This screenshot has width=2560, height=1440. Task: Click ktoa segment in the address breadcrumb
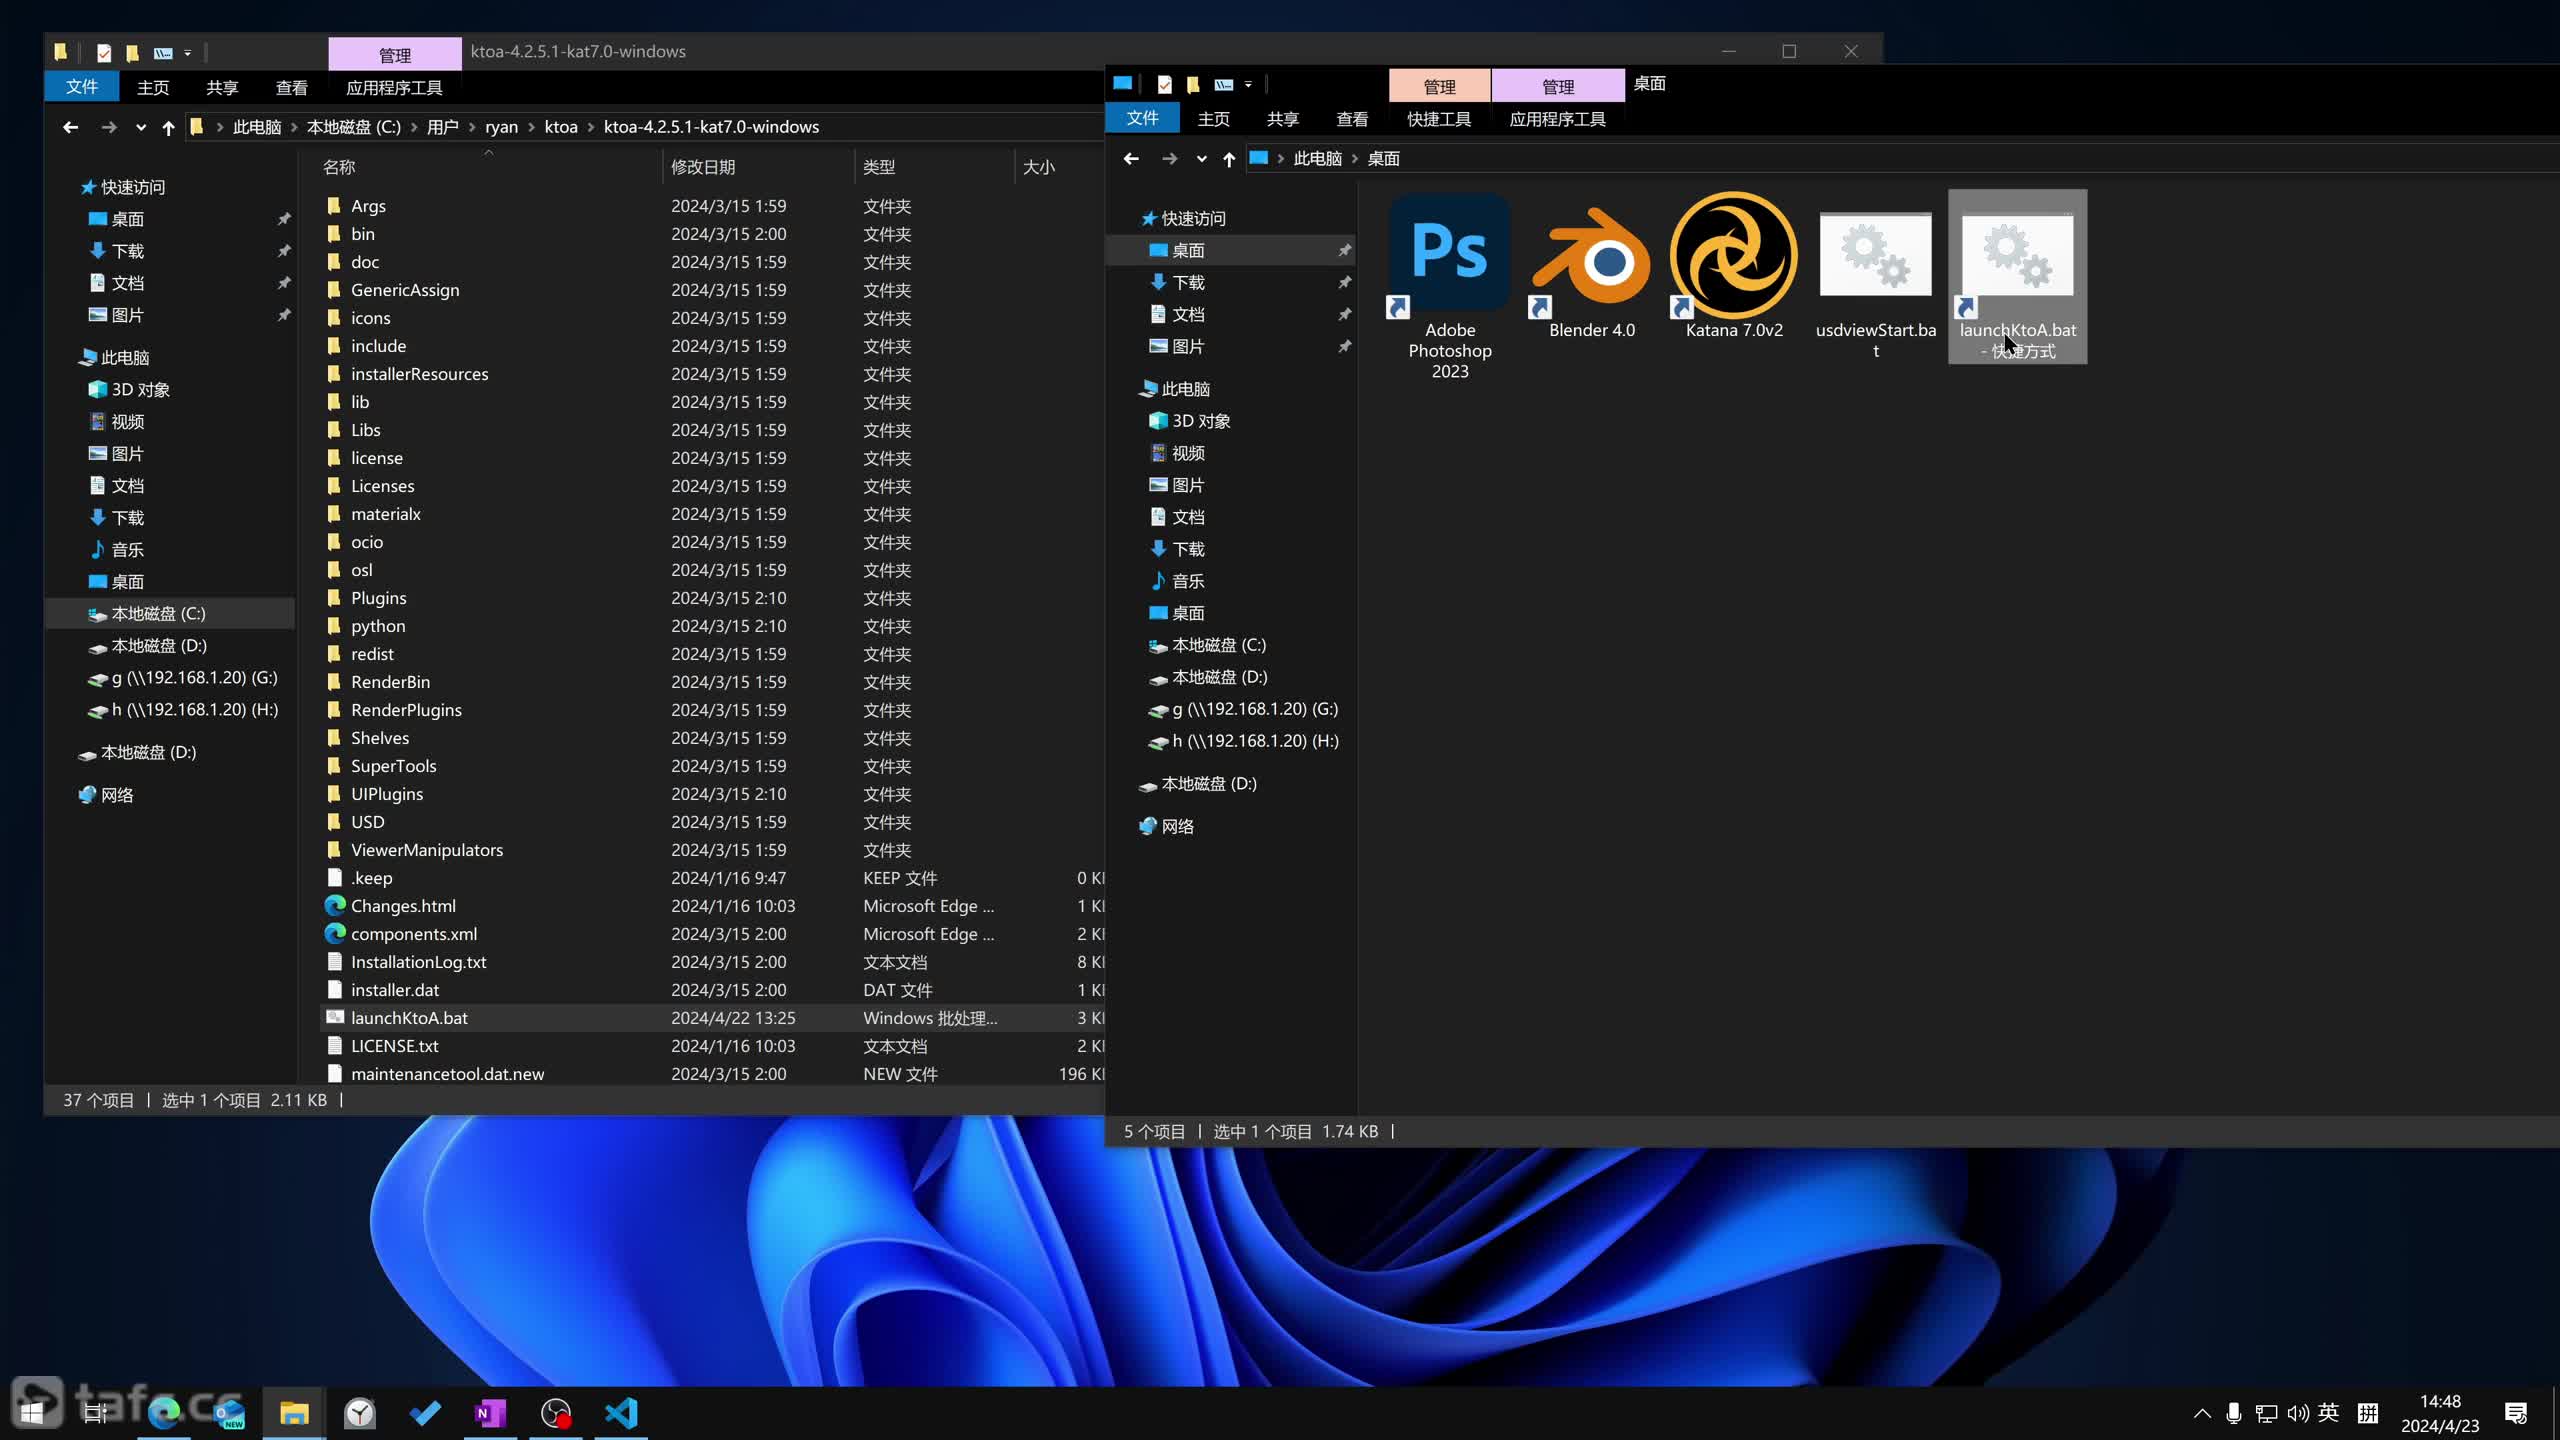click(x=561, y=127)
